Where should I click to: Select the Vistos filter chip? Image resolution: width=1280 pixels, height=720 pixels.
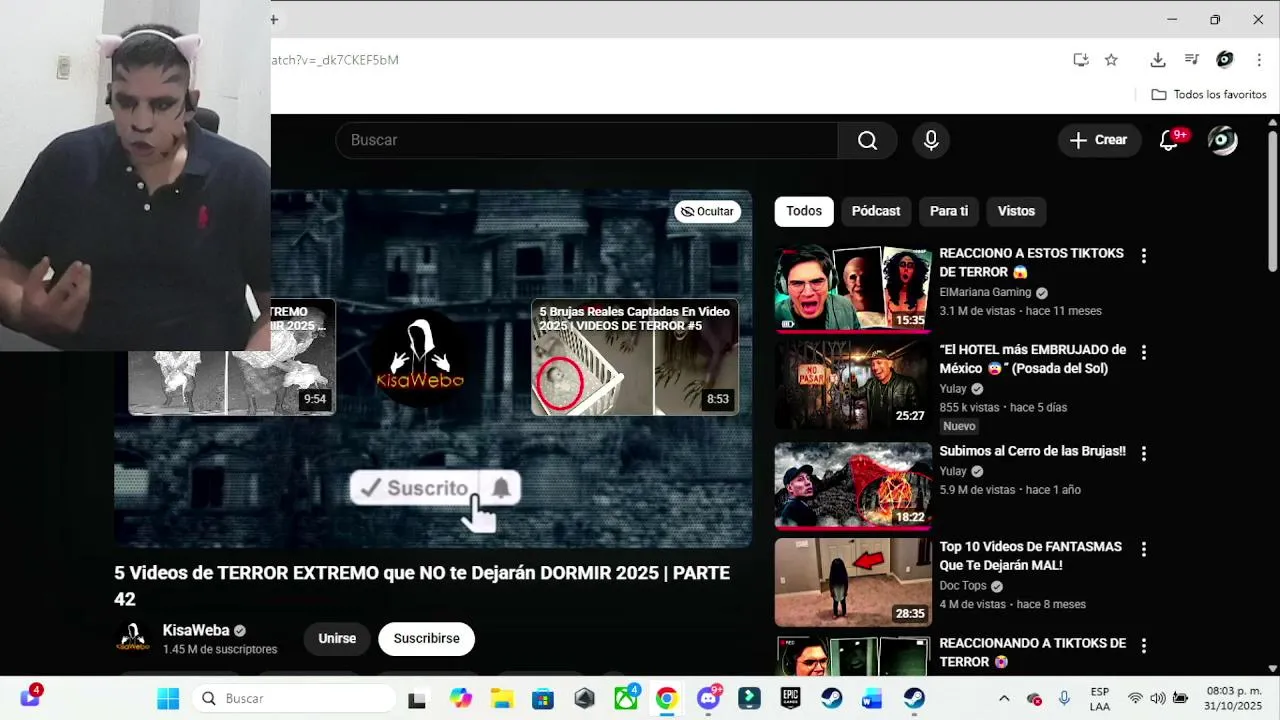click(x=1016, y=211)
